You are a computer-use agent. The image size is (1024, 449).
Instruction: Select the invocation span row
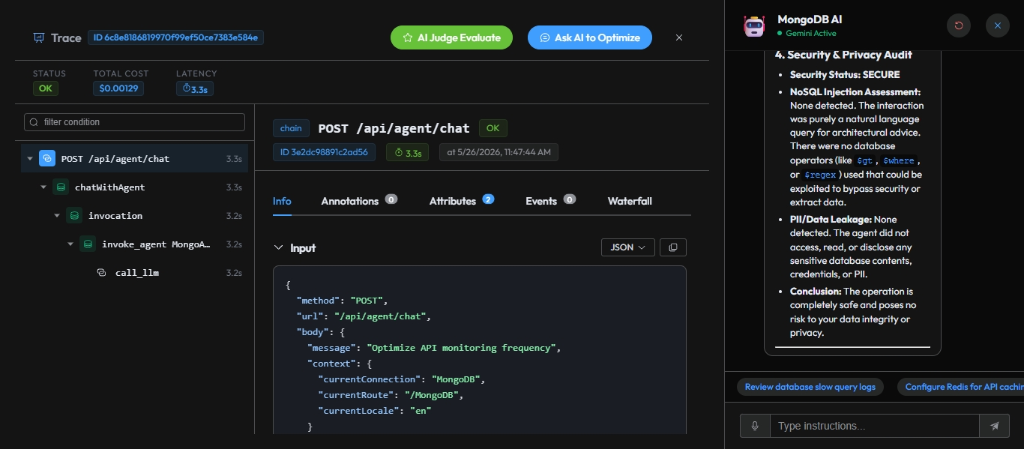click(x=135, y=215)
